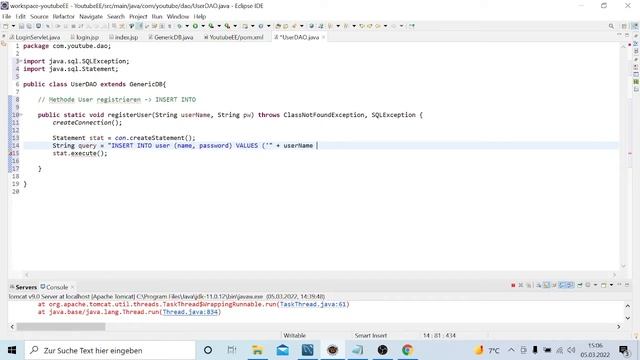Click the console scroll down arrow
Viewport: 640px width, 360px height.
click(x=628, y=318)
